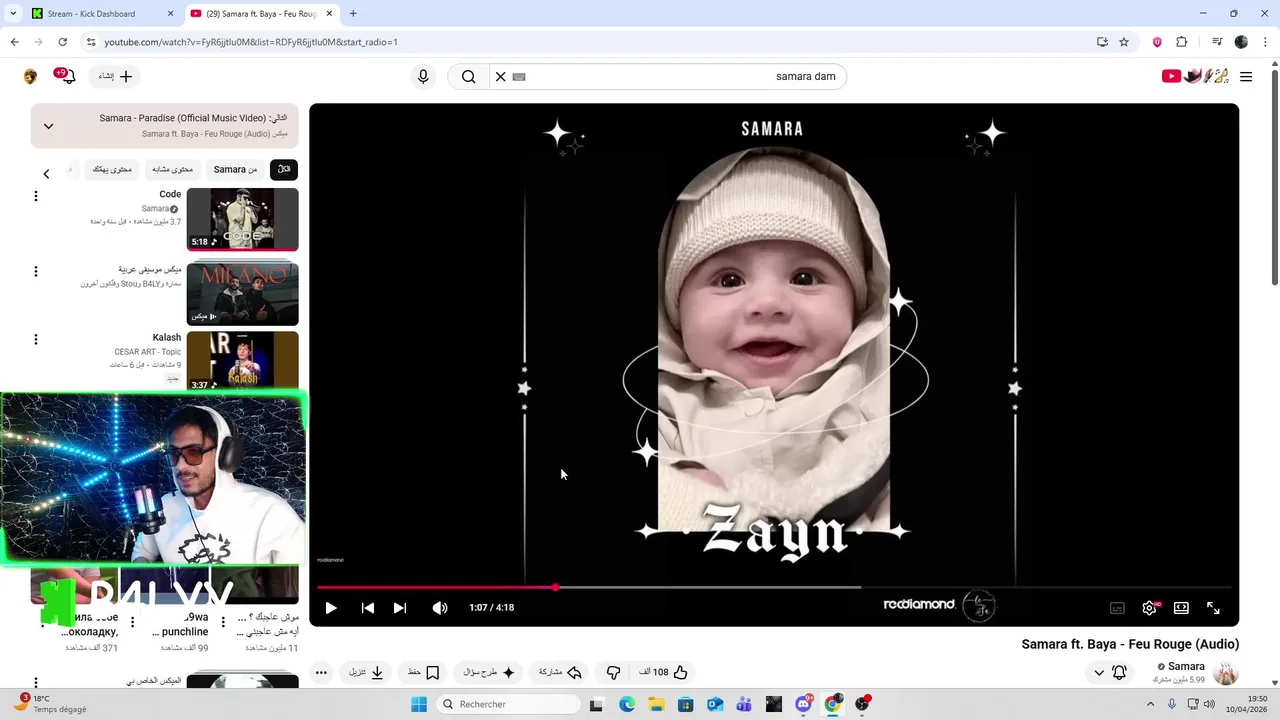This screenshot has width=1280, height=720.
Task: Show more filter chips with arrow
Action: point(46,174)
